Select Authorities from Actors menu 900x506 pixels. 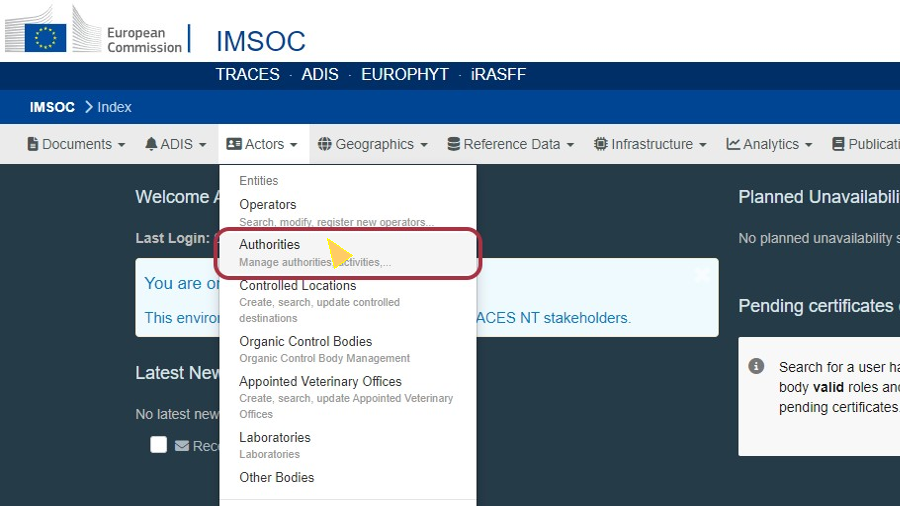click(348, 252)
